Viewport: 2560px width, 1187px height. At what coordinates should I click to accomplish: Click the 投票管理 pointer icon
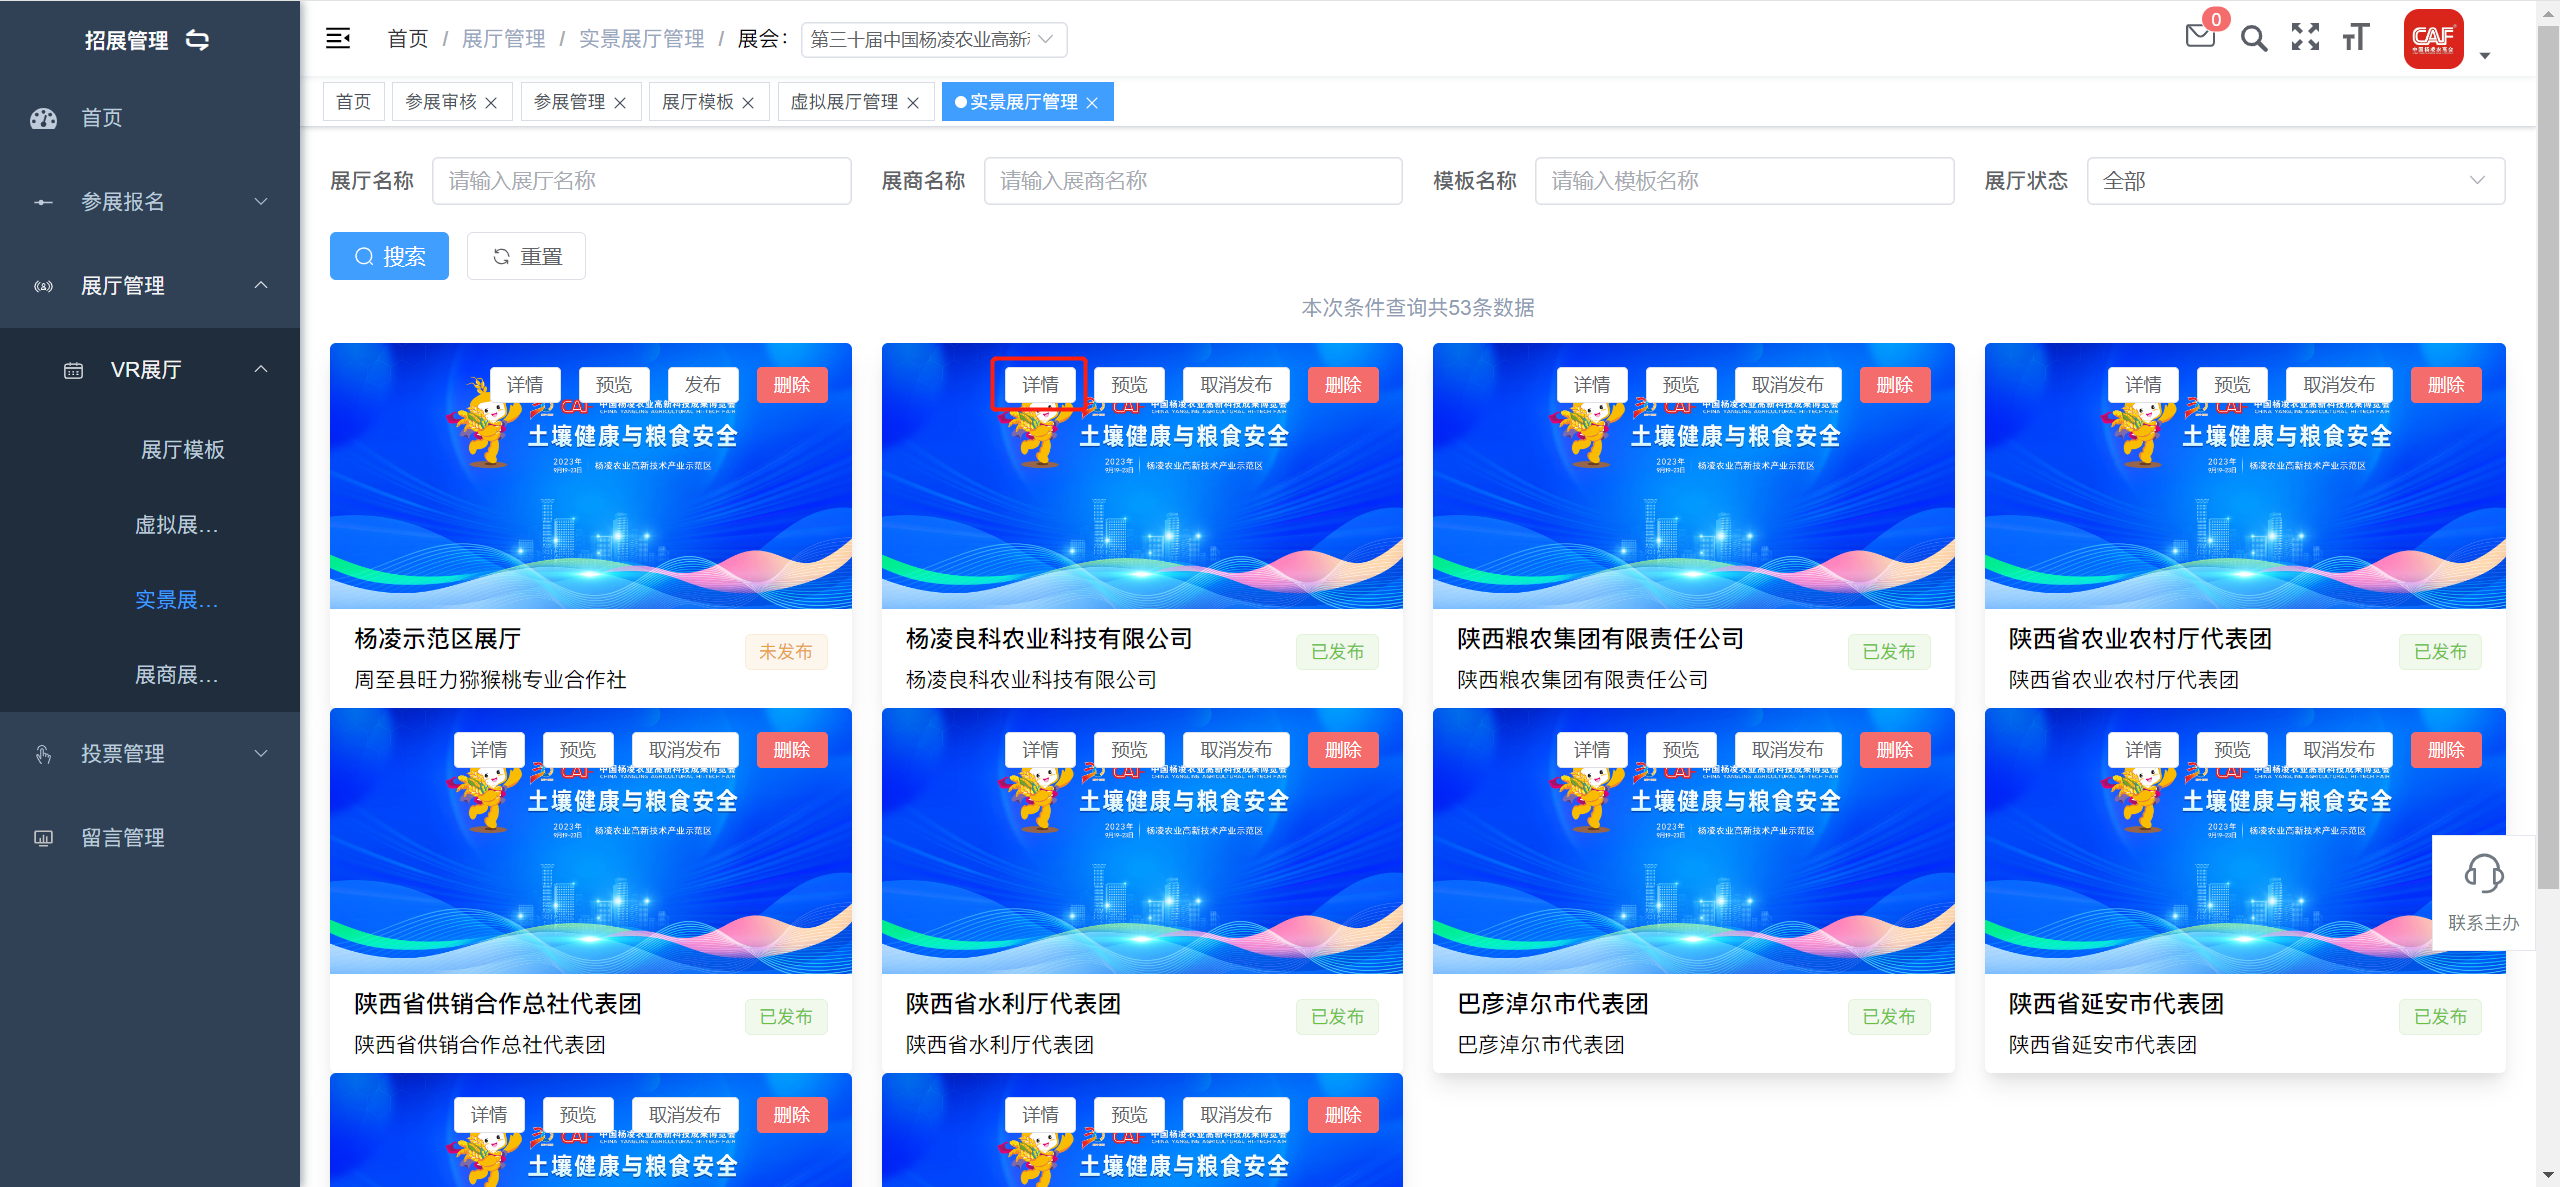point(44,754)
